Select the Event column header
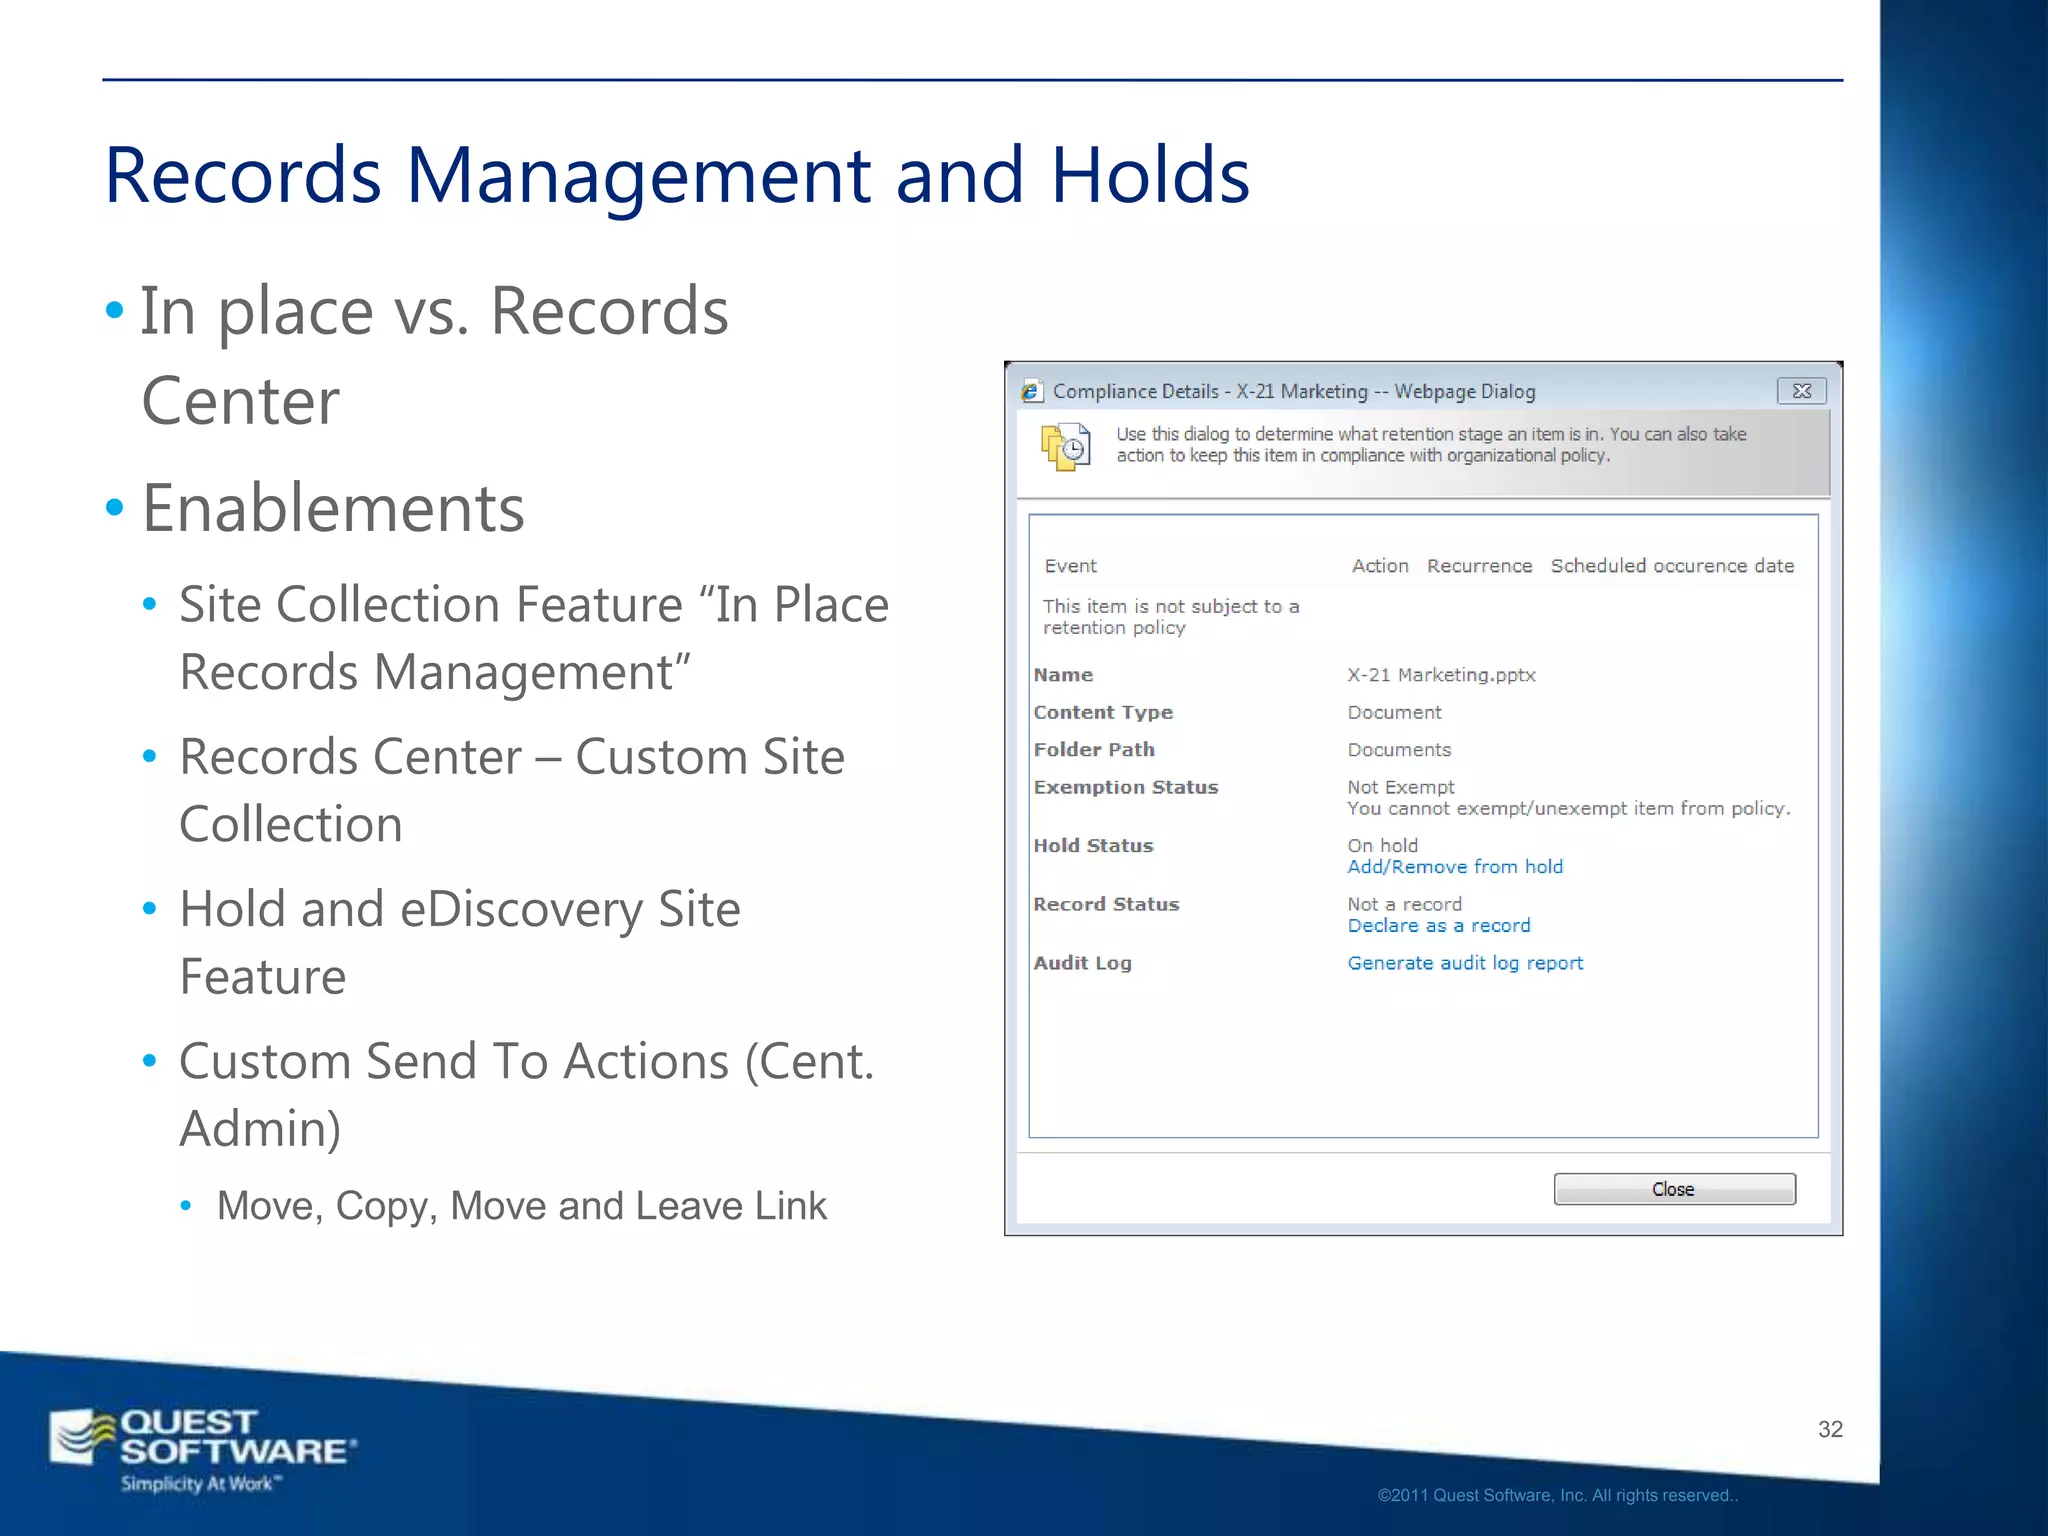The height and width of the screenshot is (1536, 2048). coord(1070,566)
